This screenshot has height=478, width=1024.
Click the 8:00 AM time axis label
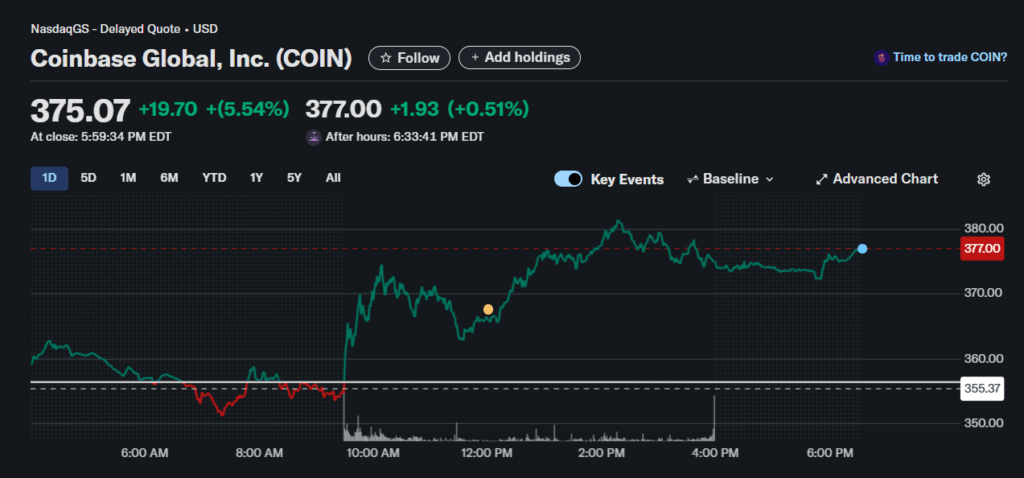point(259,453)
